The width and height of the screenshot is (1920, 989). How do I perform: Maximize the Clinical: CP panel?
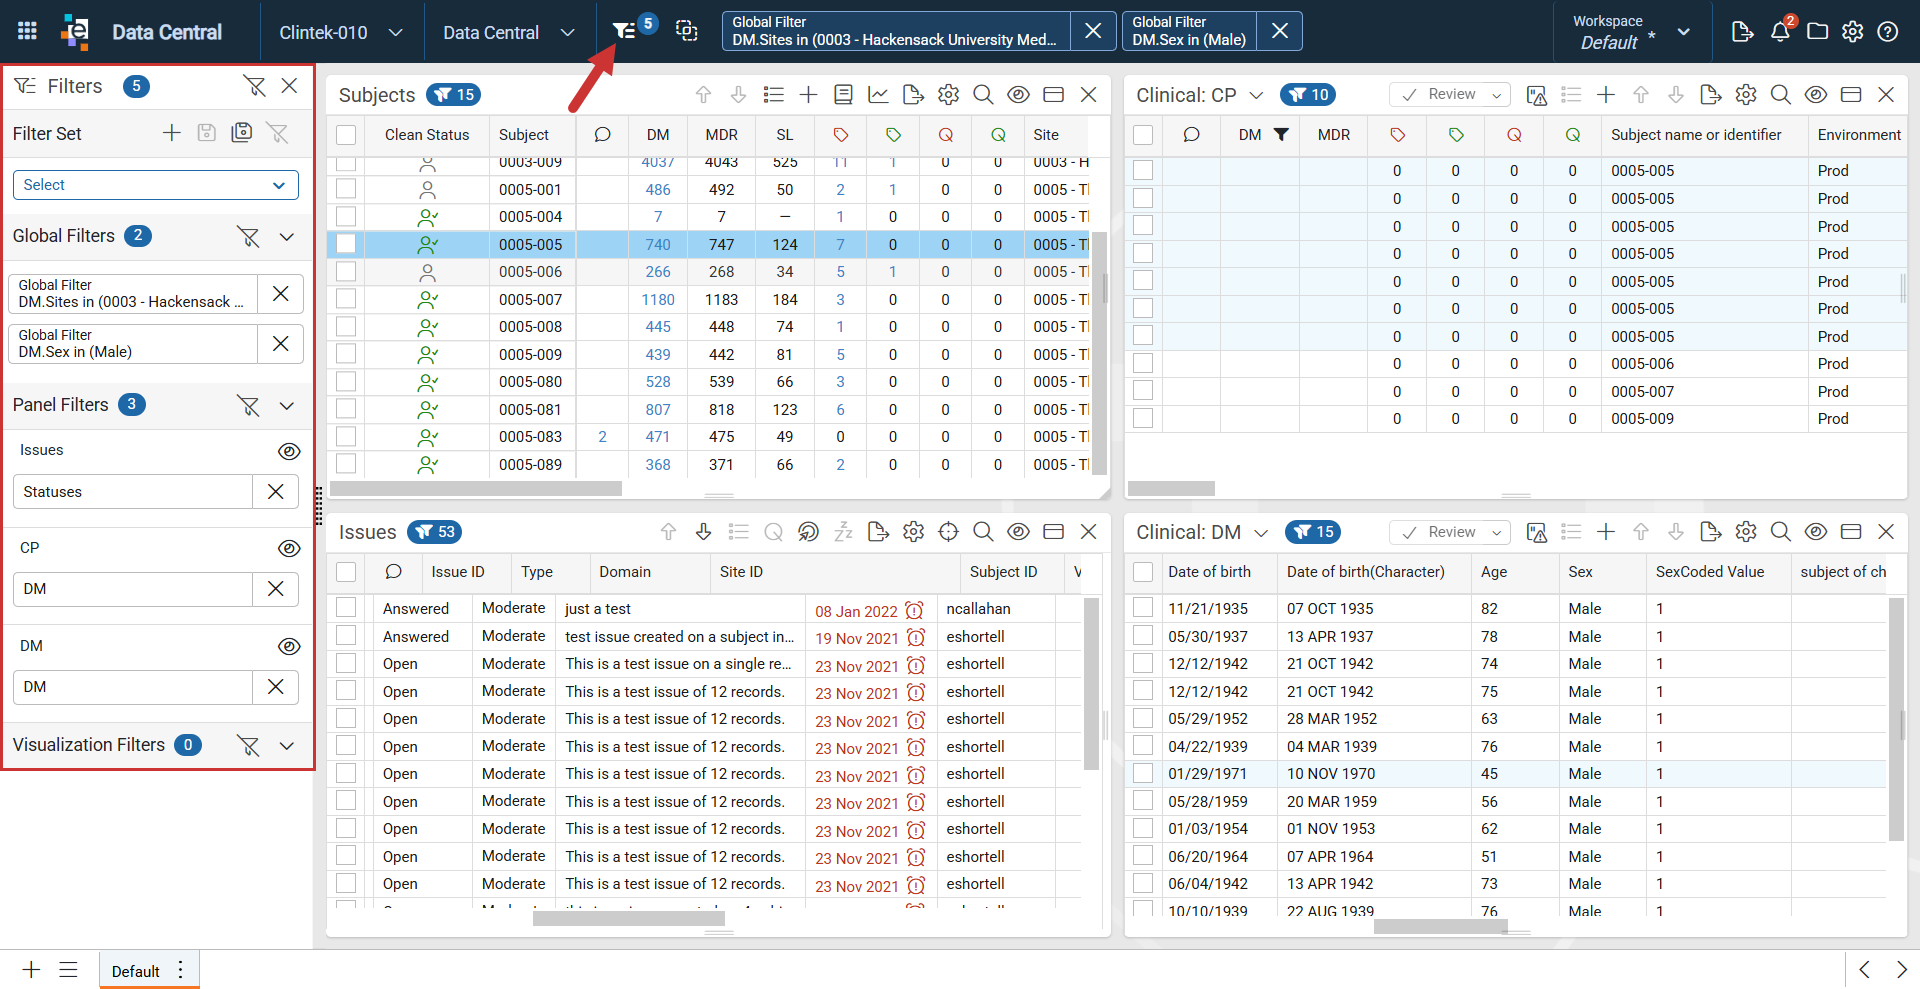pyautogui.click(x=1851, y=95)
